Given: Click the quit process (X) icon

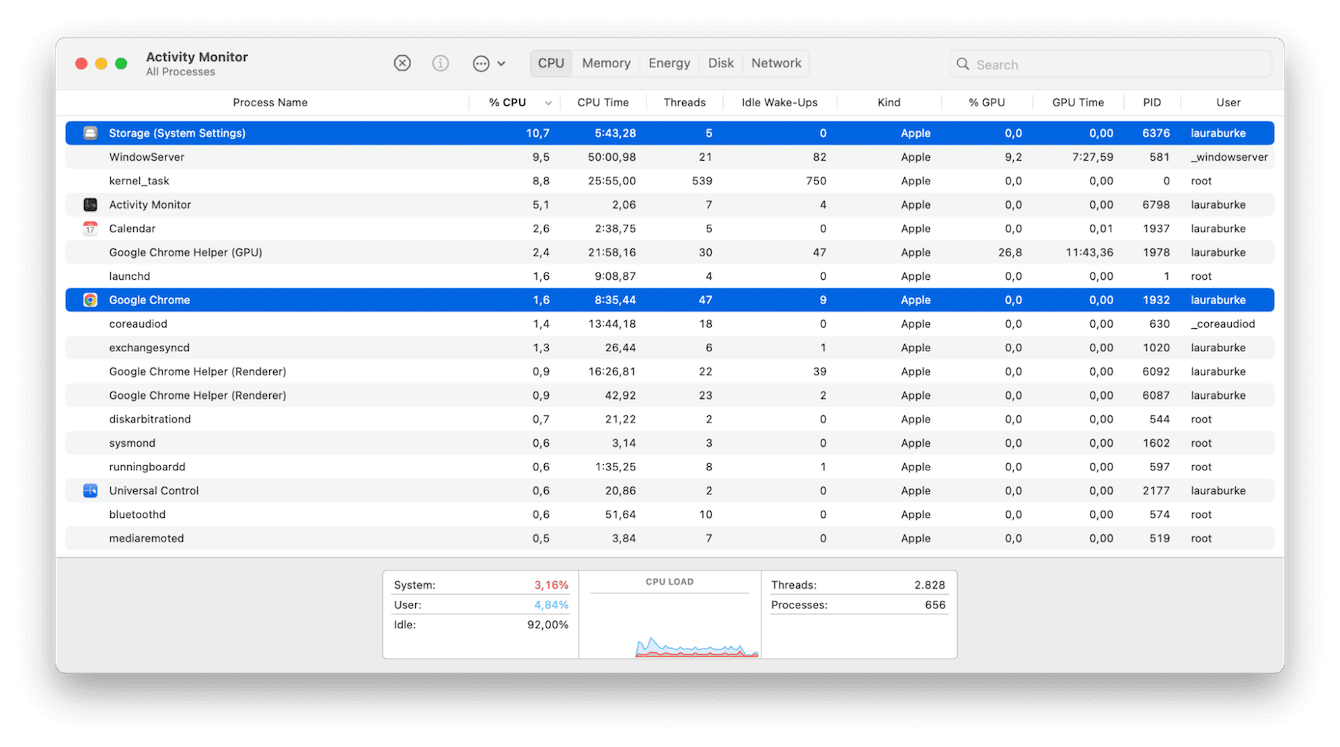Looking at the screenshot, I should coord(402,62).
